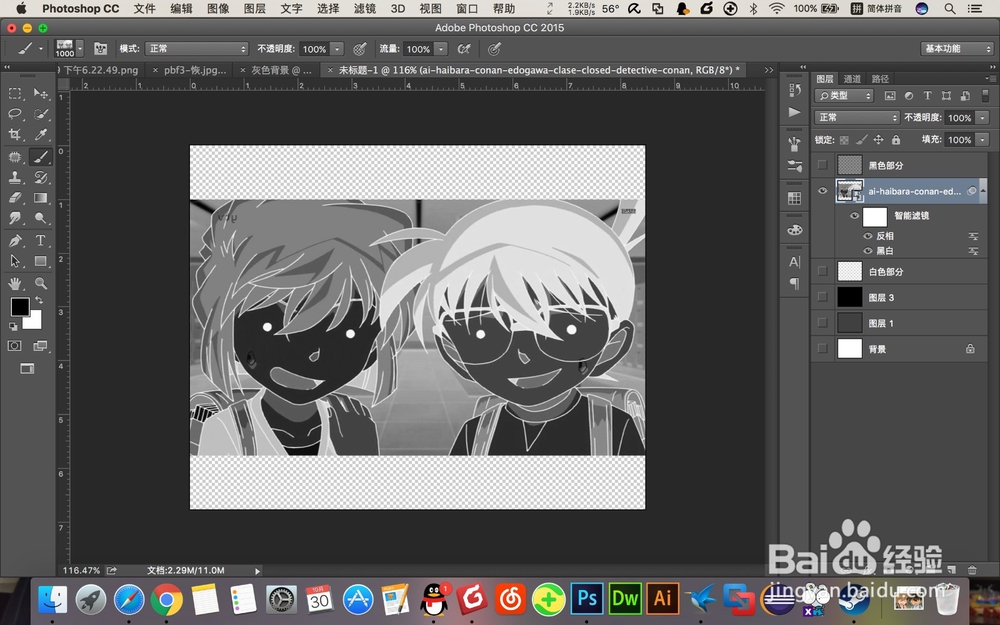Toggle pressure controls opacity button

point(360,48)
